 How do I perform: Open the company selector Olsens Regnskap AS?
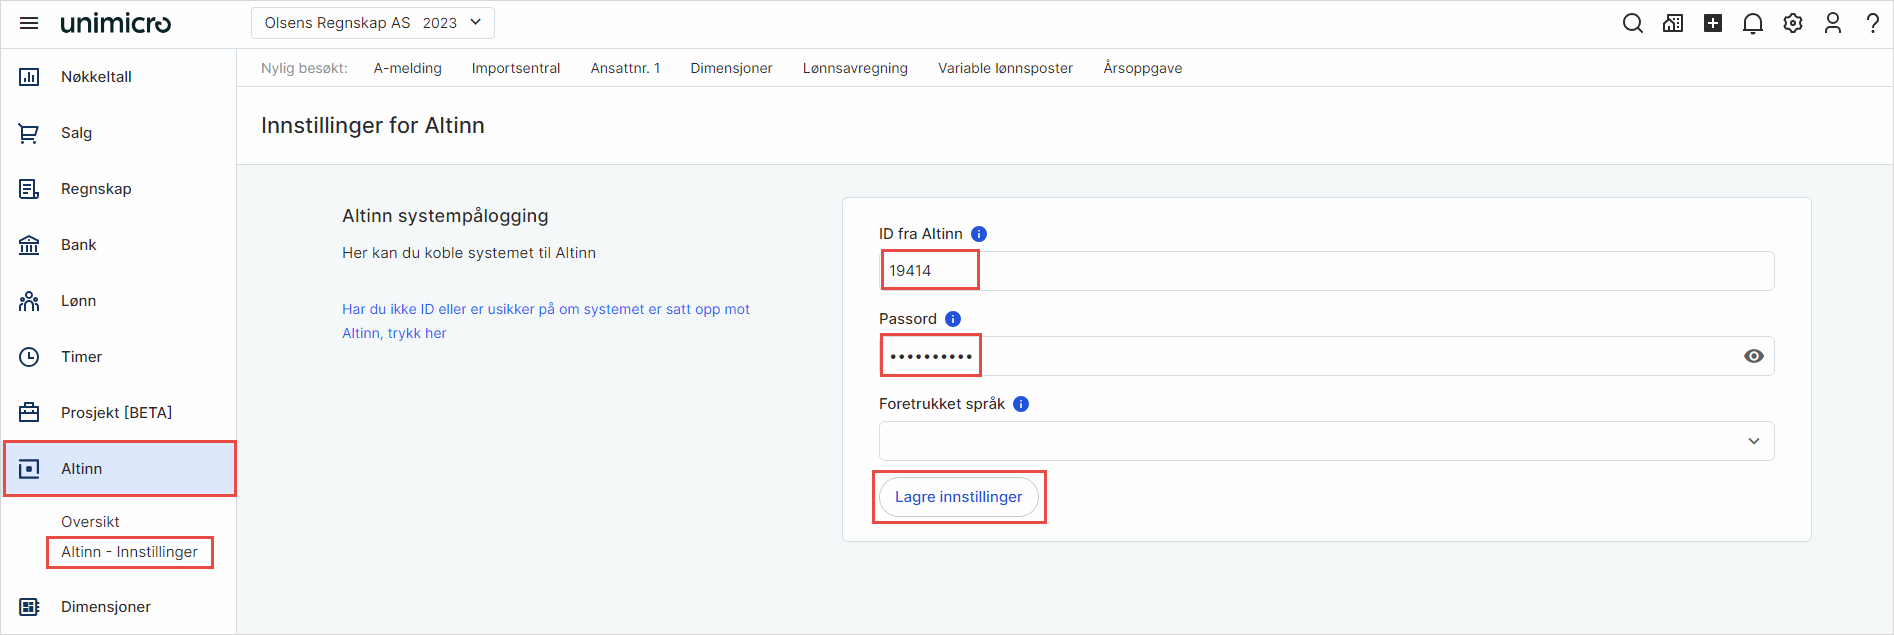coord(372,23)
